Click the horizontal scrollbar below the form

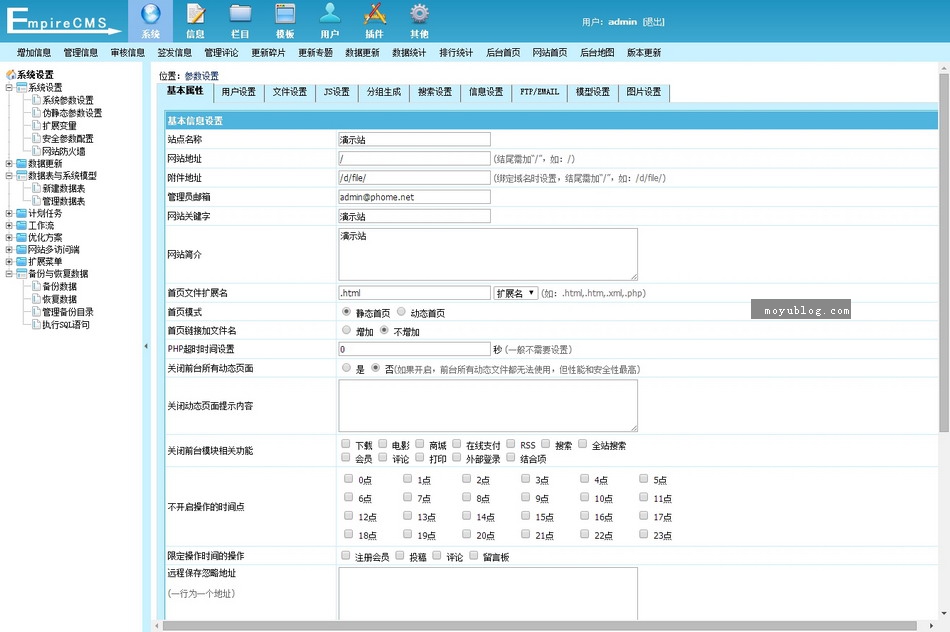(539, 625)
